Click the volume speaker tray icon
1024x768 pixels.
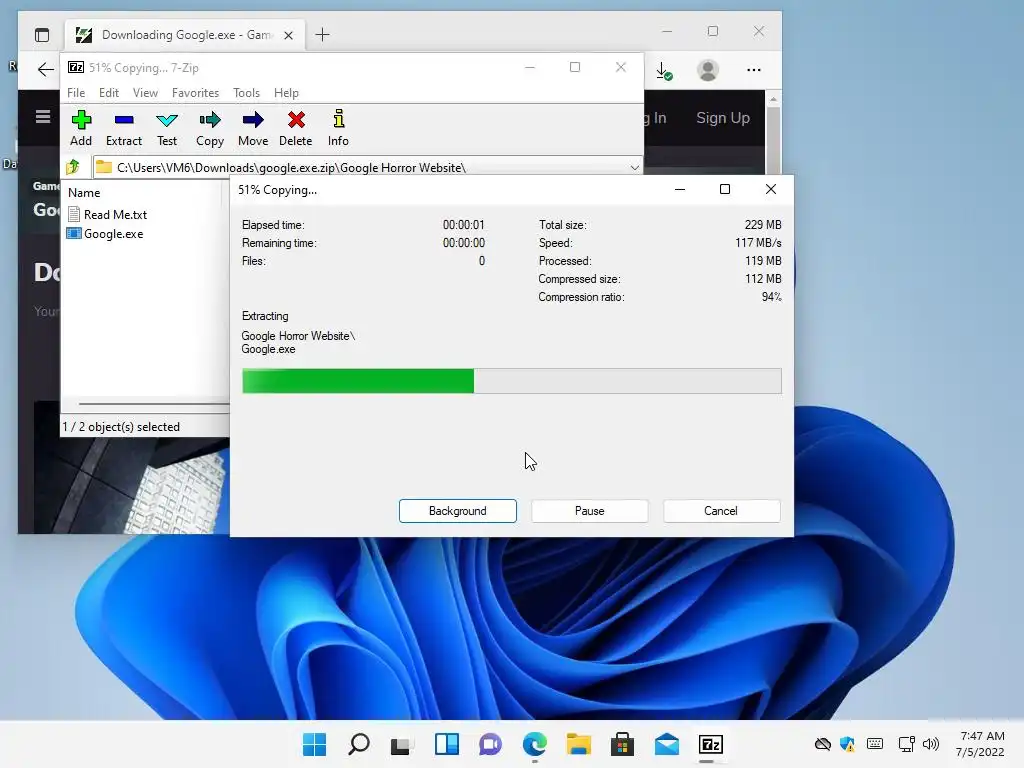(x=931, y=744)
